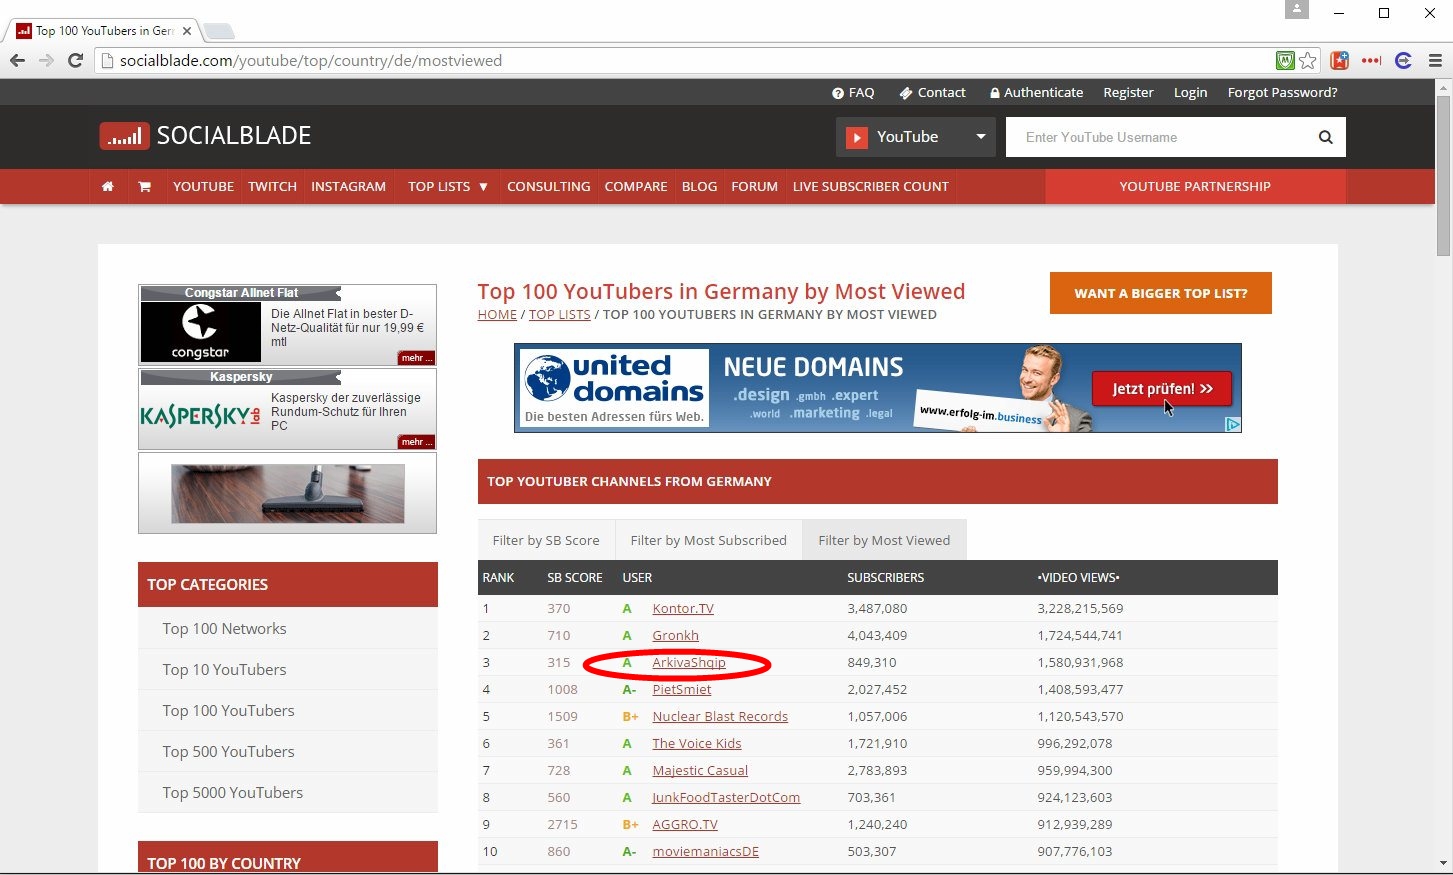Click the browser address bar URL

coord(310,61)
